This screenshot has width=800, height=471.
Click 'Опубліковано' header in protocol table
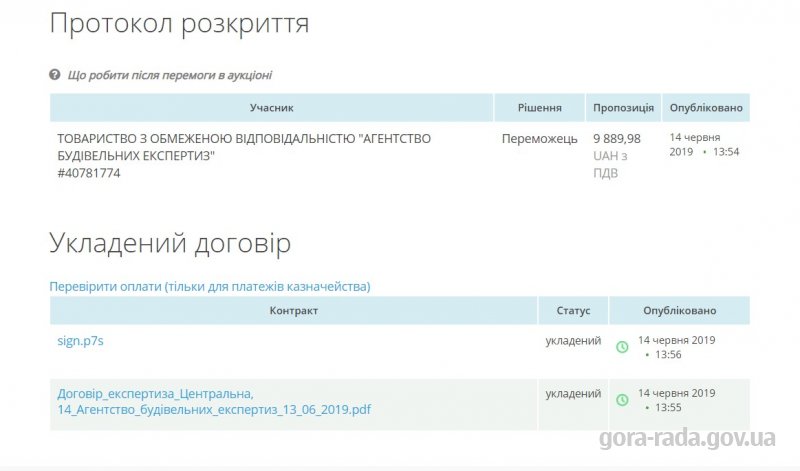tap(706, 108)
